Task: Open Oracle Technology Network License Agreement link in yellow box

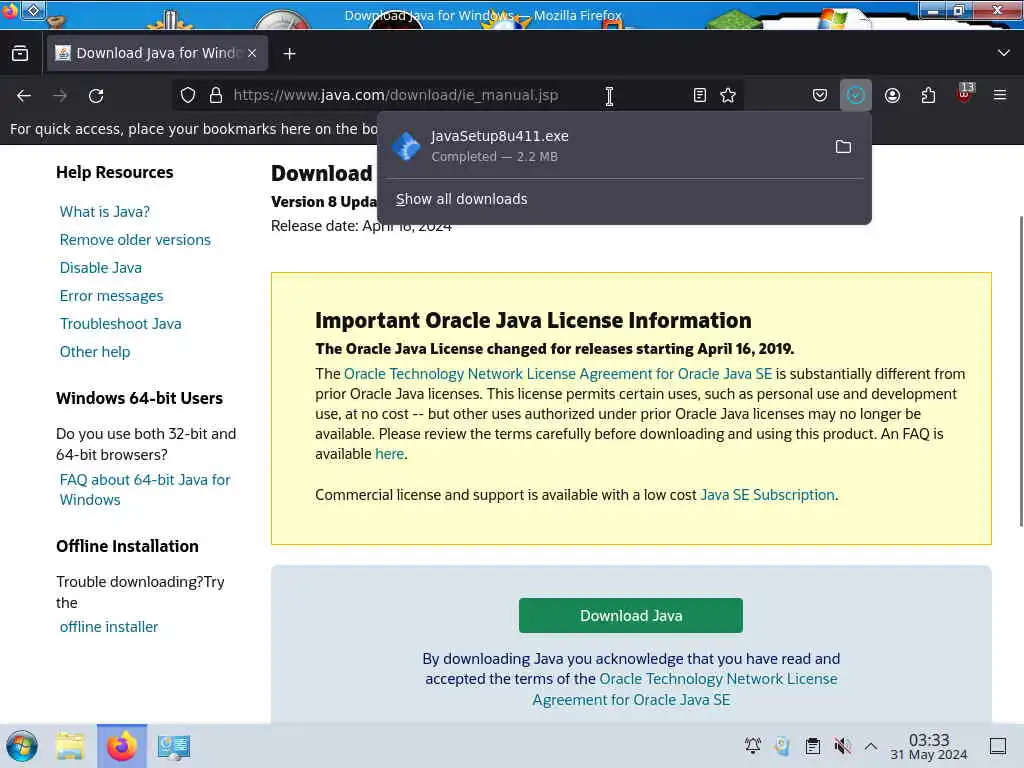Action: click(558, 374)
